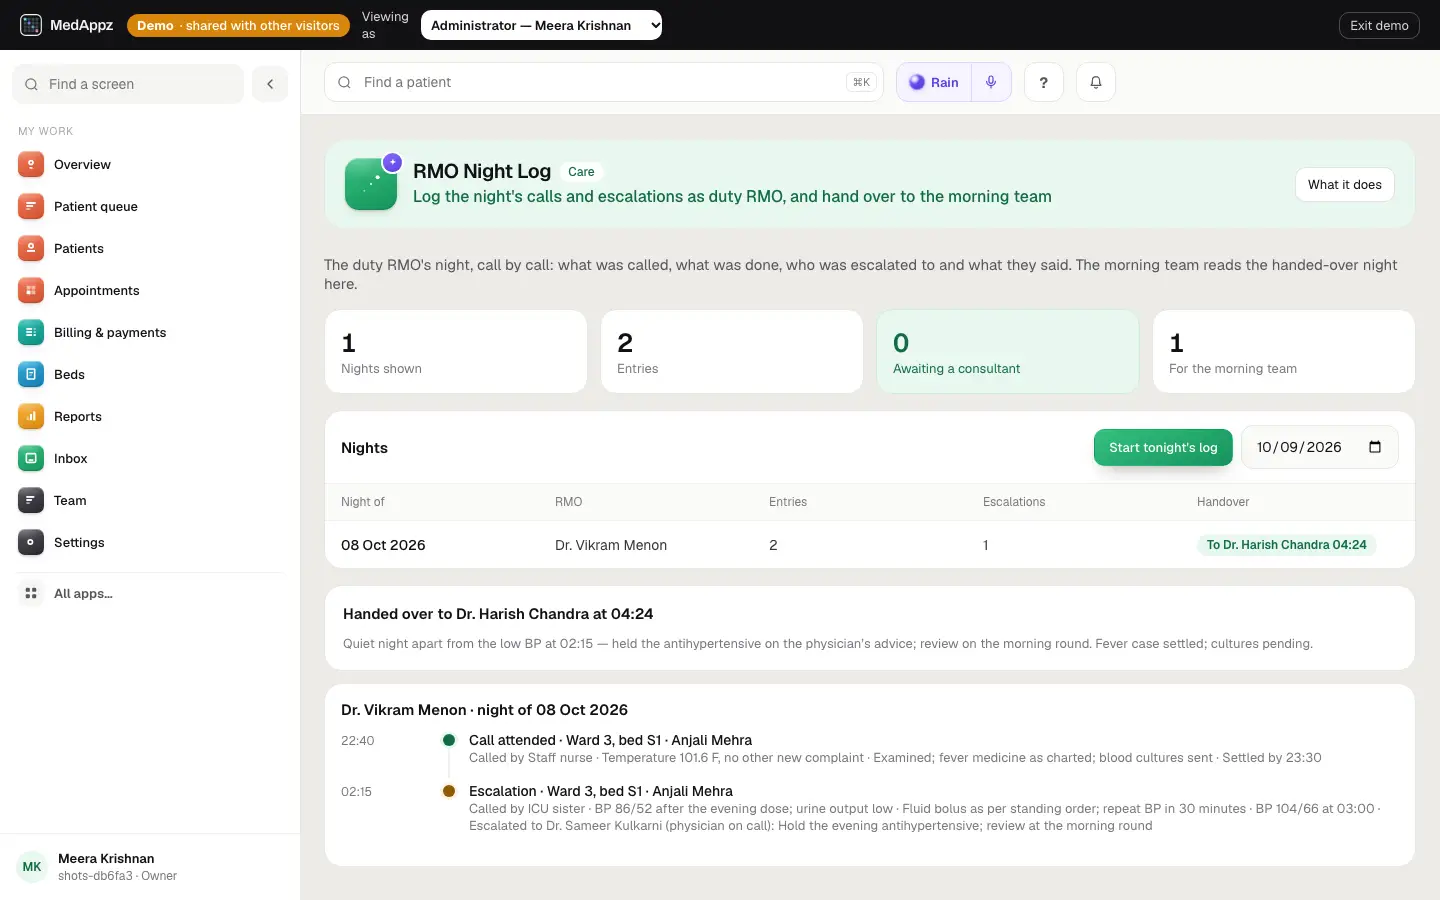Click the microphone voice icon
1440x900 pixels.
coord(991,82)
